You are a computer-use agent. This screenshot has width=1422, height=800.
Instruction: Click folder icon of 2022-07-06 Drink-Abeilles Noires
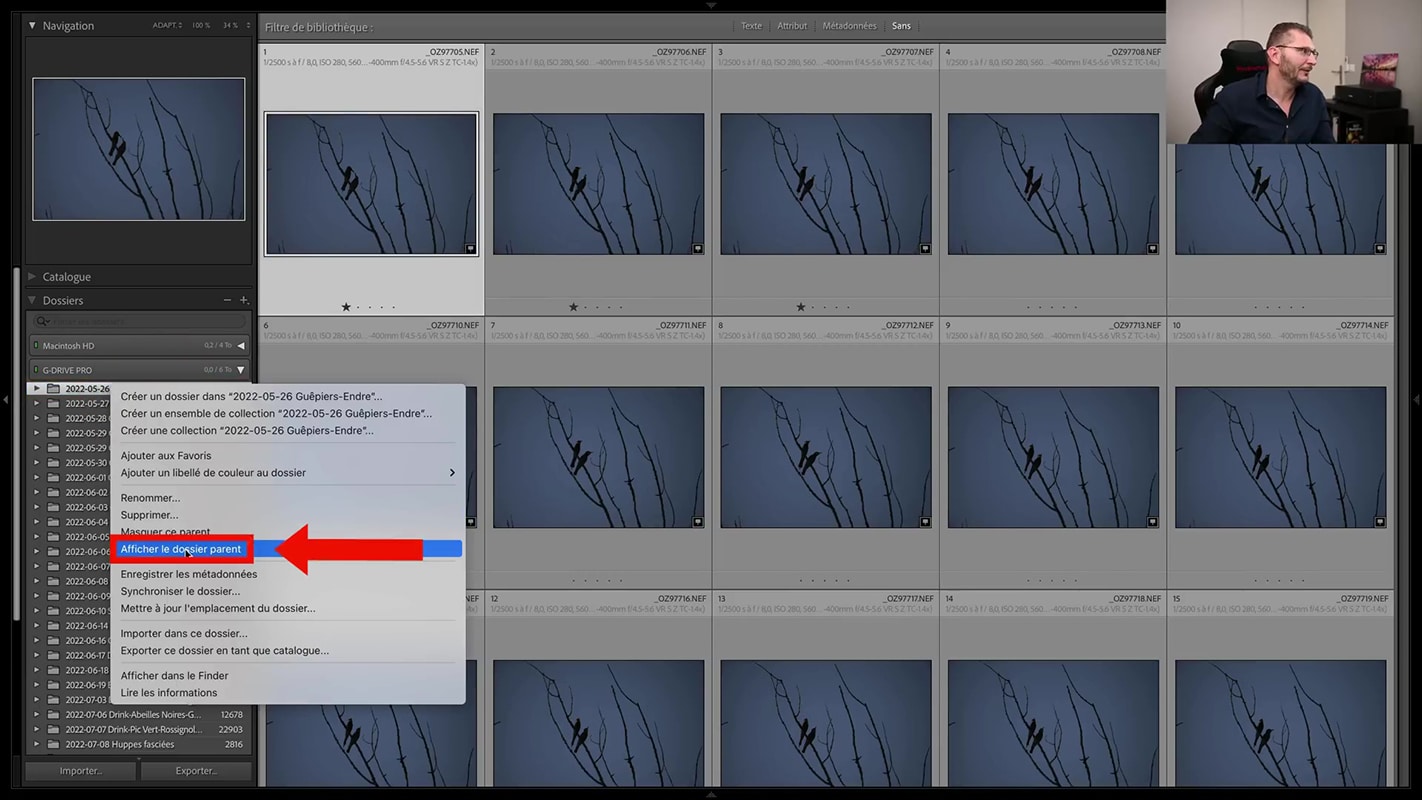tap(54, 715)
